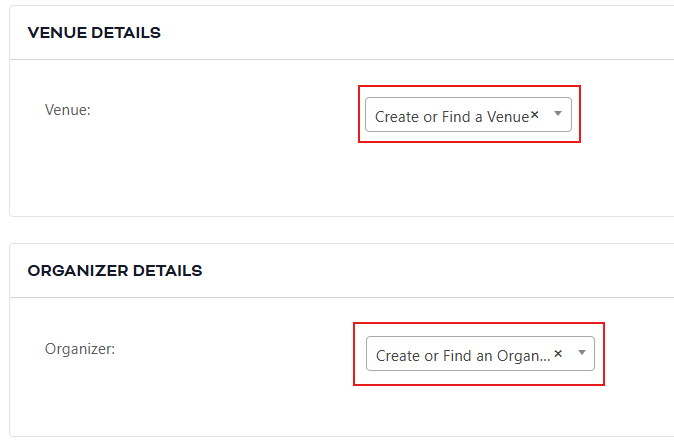Clear the organizer selection with the × icon
674x444 pixels.
(558, 353)
